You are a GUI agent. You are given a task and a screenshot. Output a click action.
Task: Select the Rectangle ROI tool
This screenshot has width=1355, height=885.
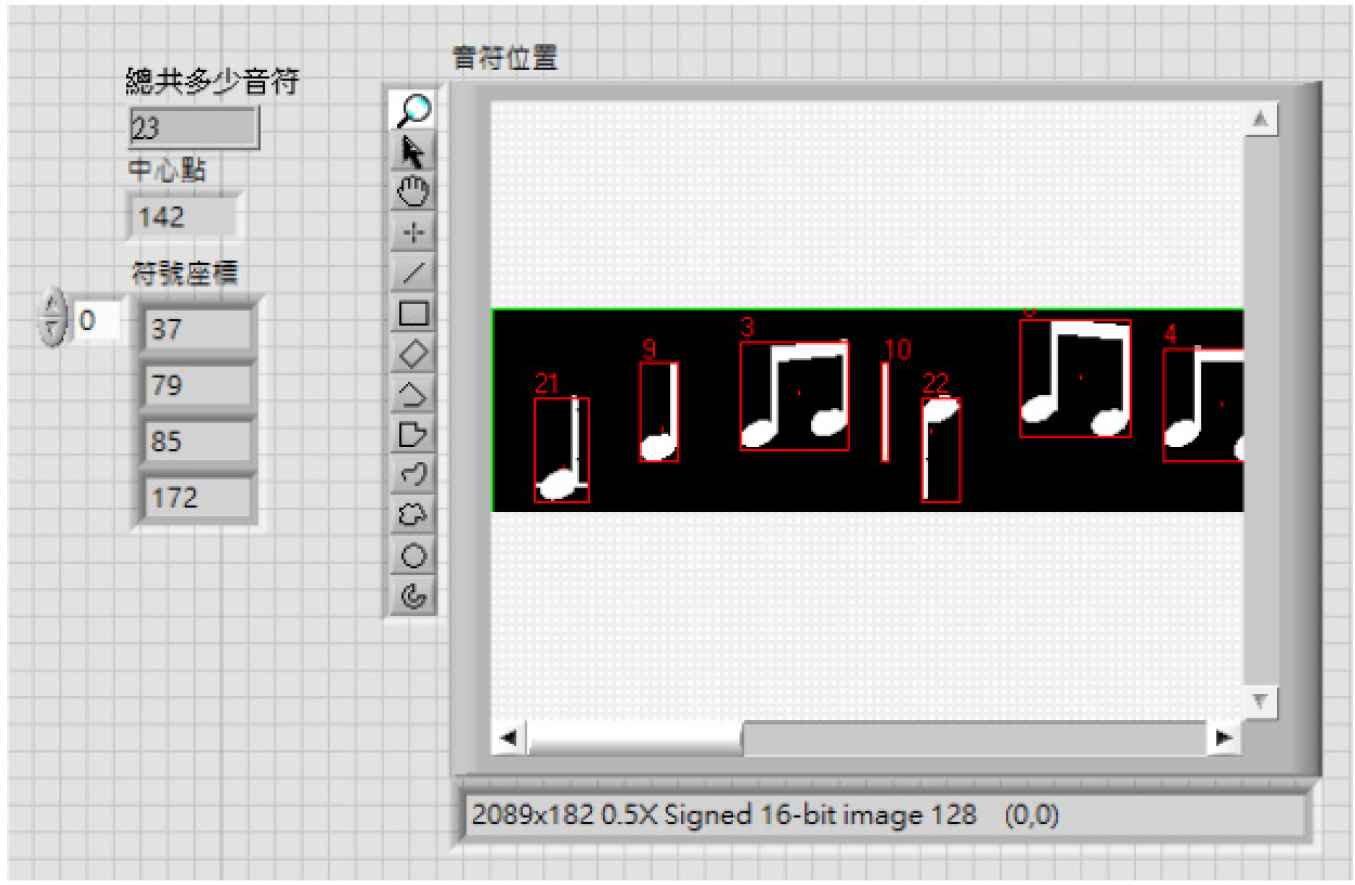[x=413, y=313]
